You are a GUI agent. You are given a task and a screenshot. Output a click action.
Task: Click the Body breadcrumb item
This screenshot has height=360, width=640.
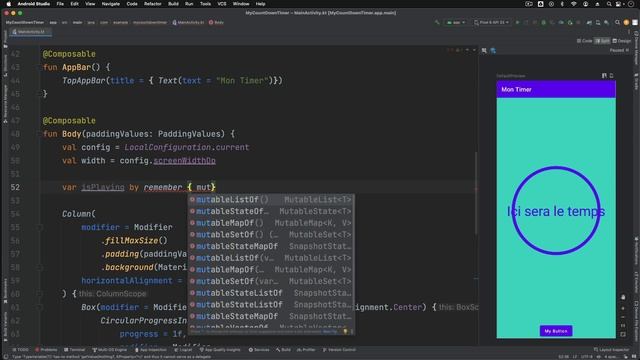[216, 22]
